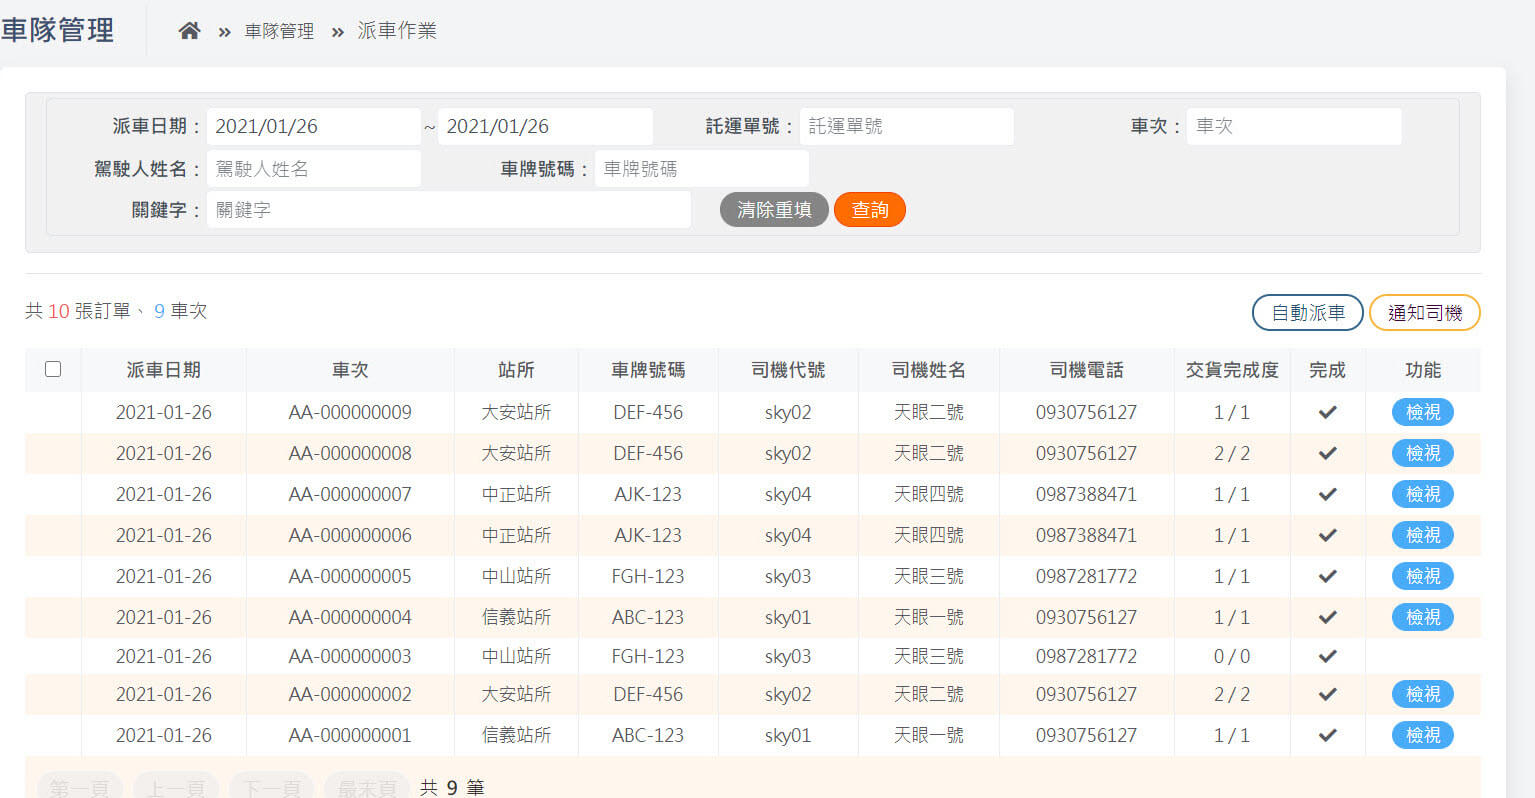Viewport: 1535px width, 798px height.
Task: Open the 車隊管理 breadcrumb link
Action: tap(279, 31)
